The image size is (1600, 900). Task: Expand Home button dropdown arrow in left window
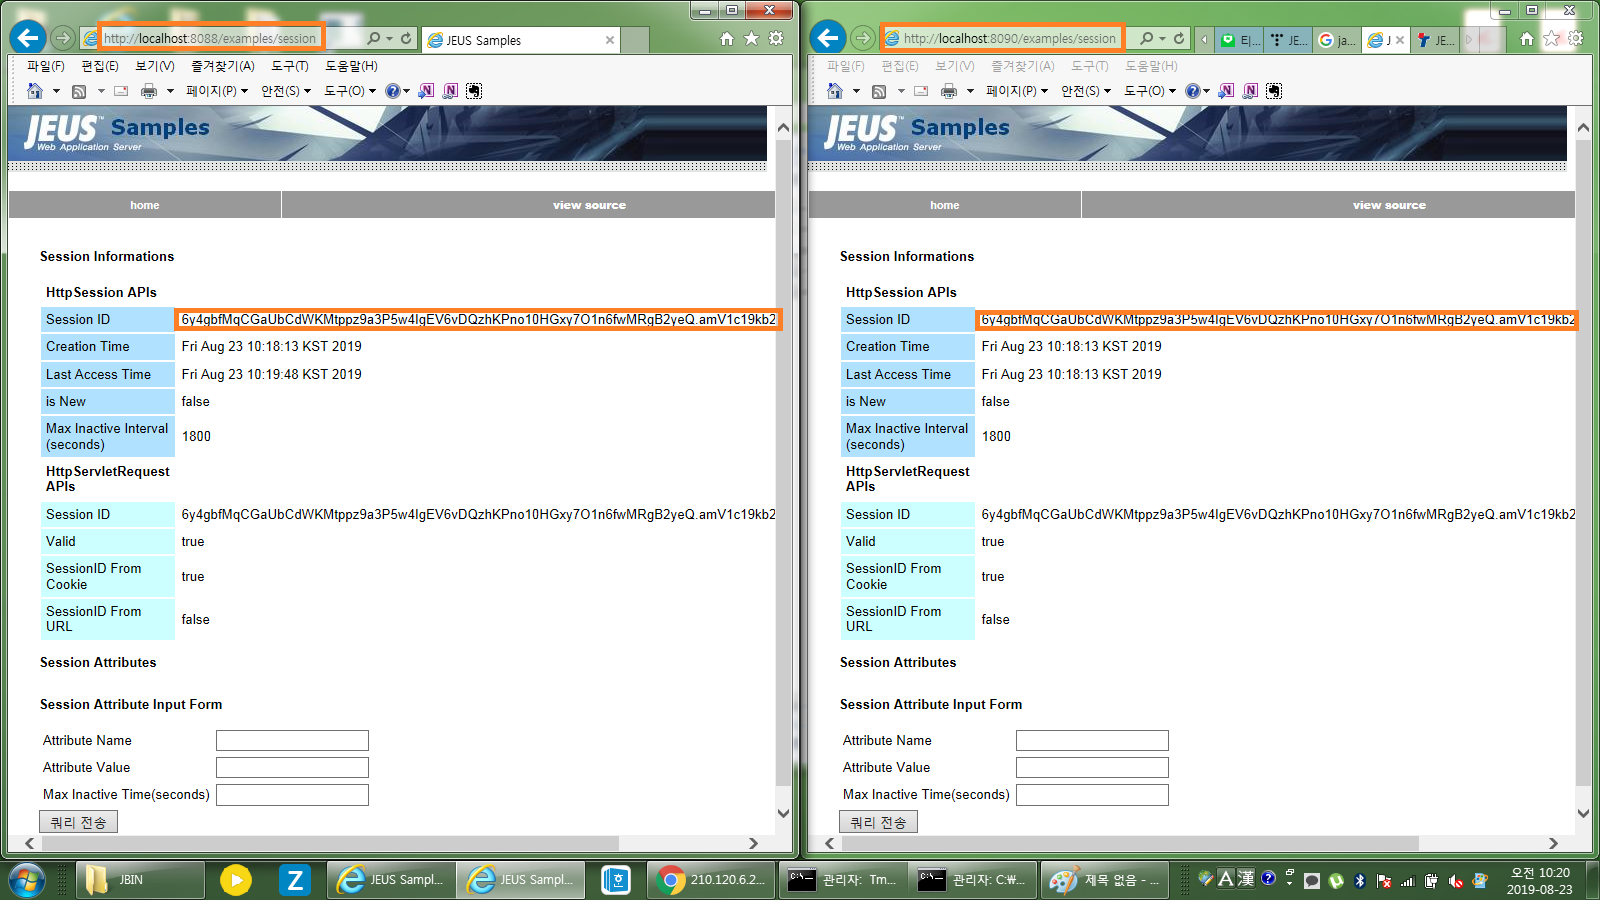[56, 91]
